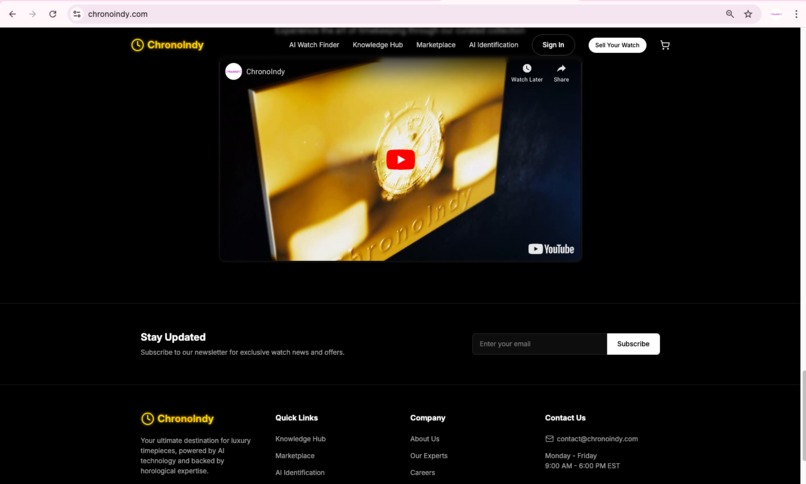This screenshot has height=484, width=806.
Task: Click the Share arrow icon on the video
Action: pyautogui.click(x=561, y=68)
